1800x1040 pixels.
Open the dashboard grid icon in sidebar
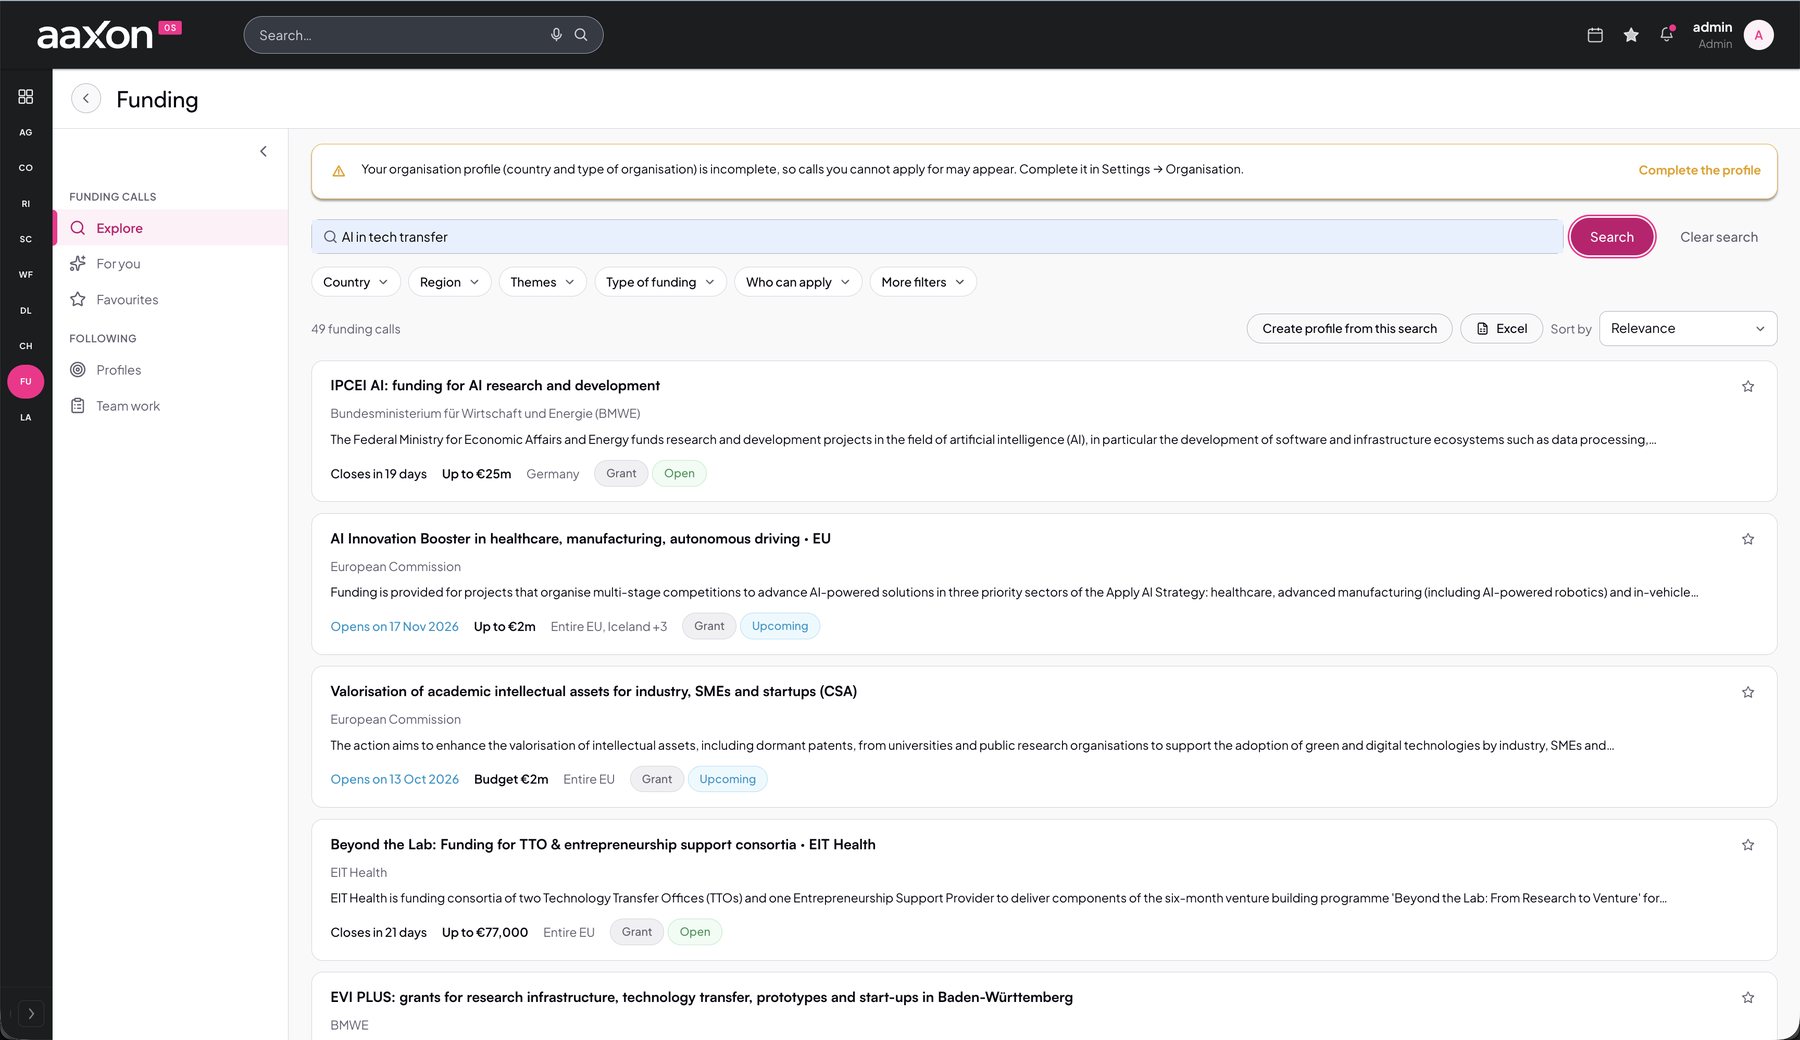(x=26, y=96)
